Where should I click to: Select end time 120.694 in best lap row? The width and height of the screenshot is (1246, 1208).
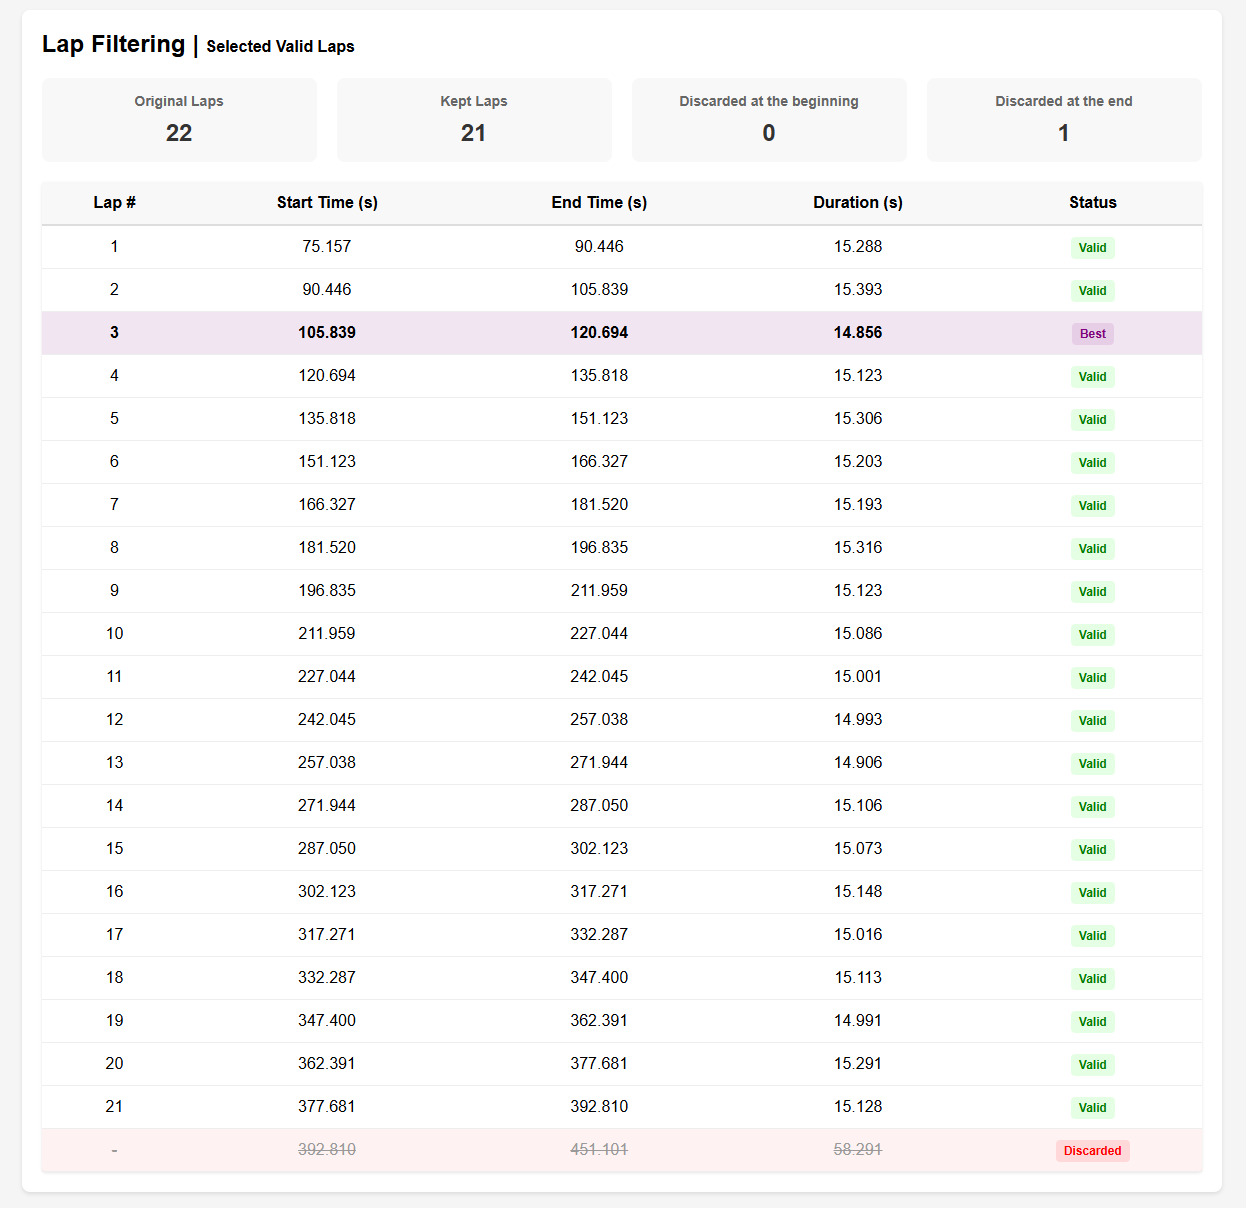[599, 333]
